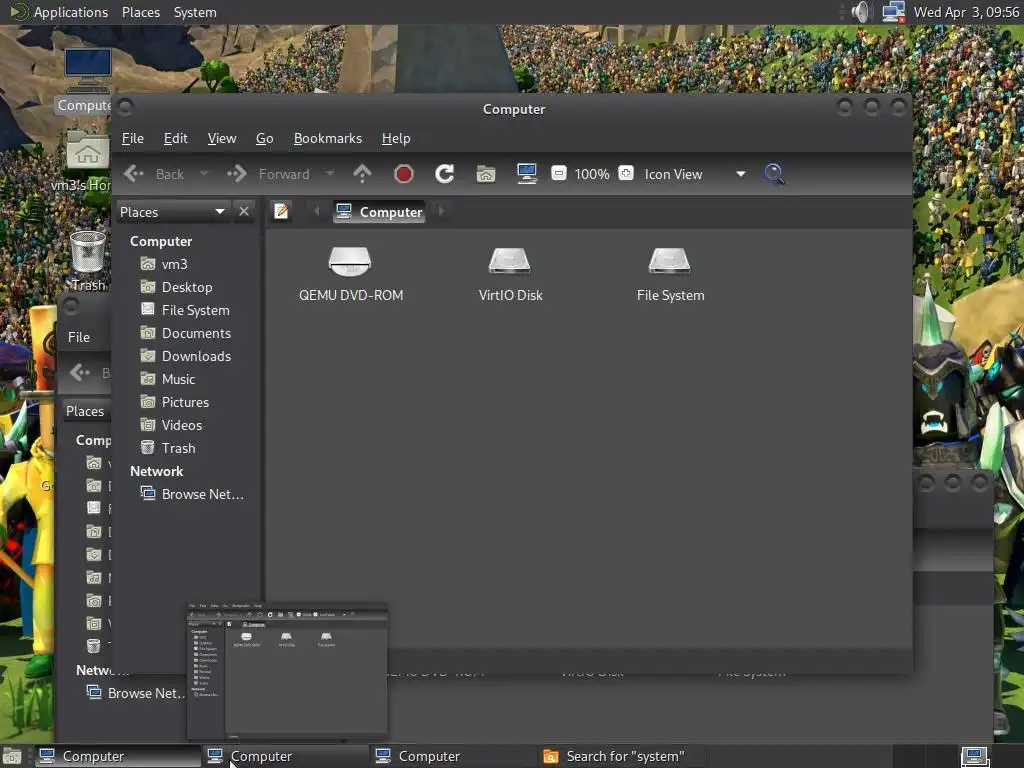Open the File menu
Viewport: 1024px width, 768px height.
pos(133,138)
